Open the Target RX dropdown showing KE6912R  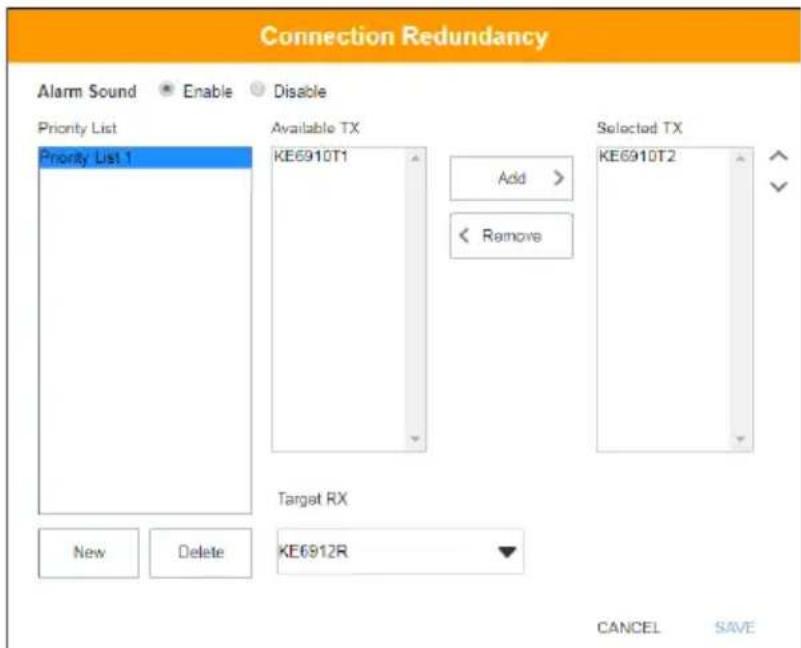[400, 551]
